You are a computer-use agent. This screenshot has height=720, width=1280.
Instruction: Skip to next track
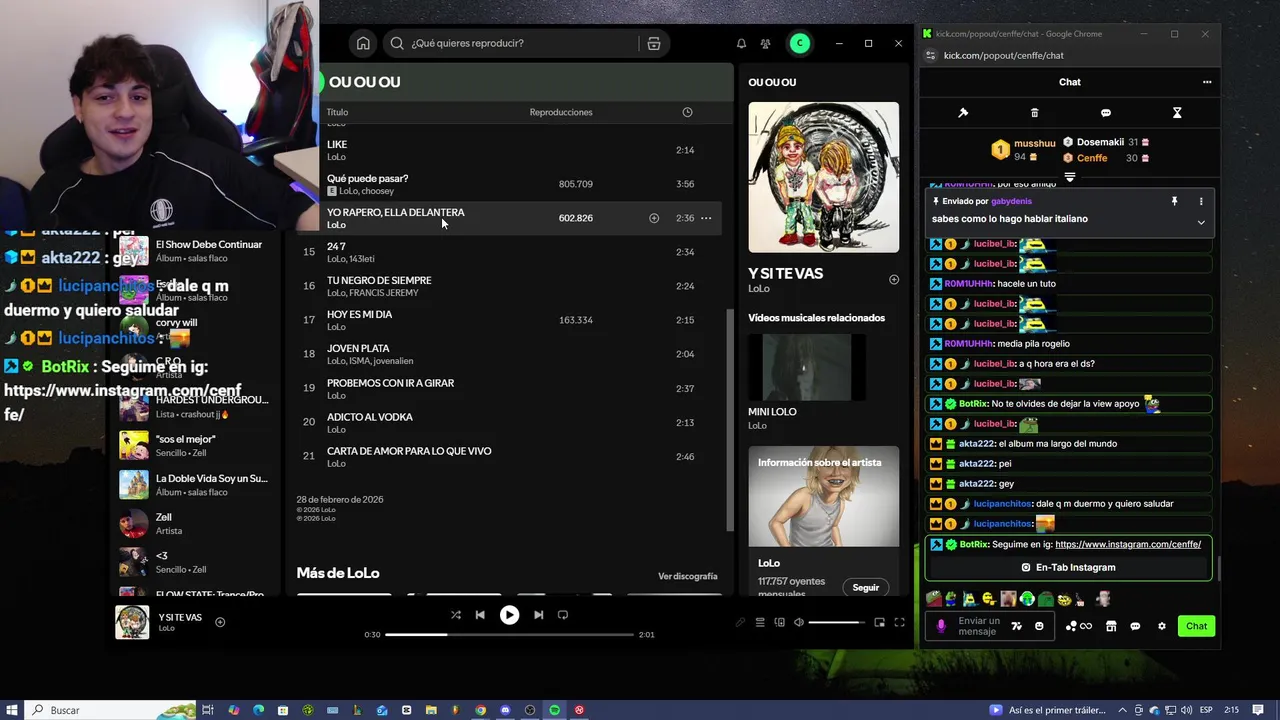(538, 615)
